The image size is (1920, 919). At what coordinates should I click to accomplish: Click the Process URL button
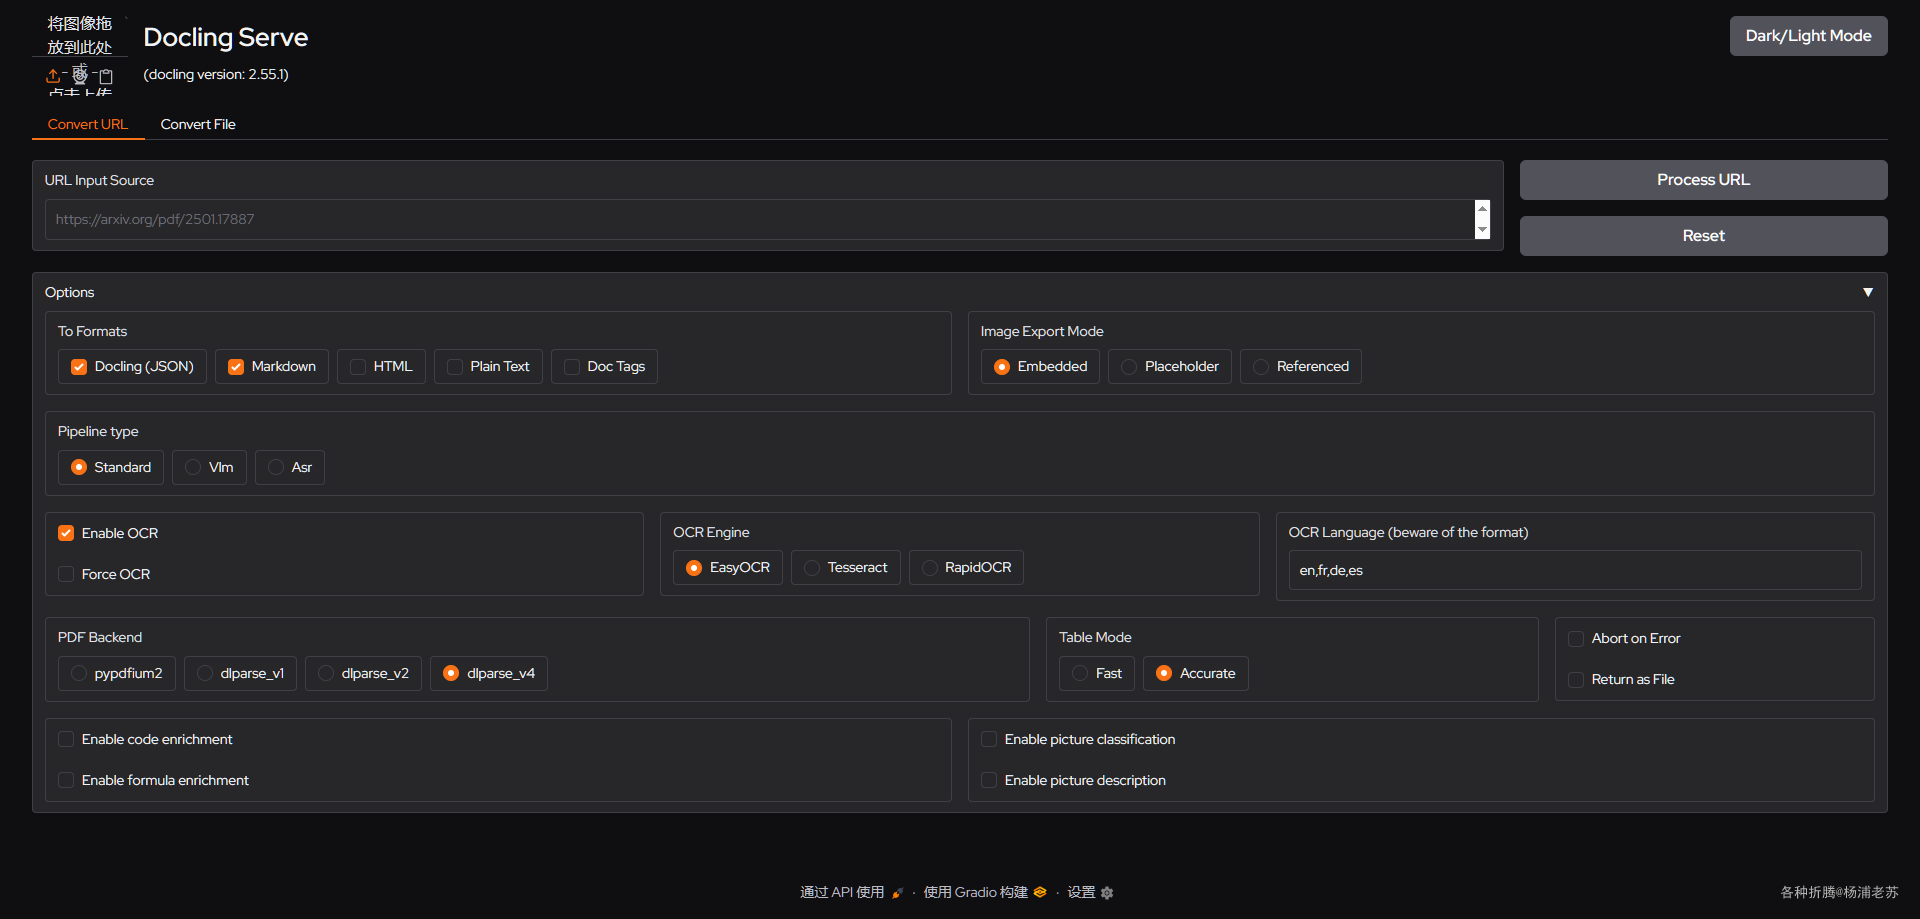point(1704,180)
